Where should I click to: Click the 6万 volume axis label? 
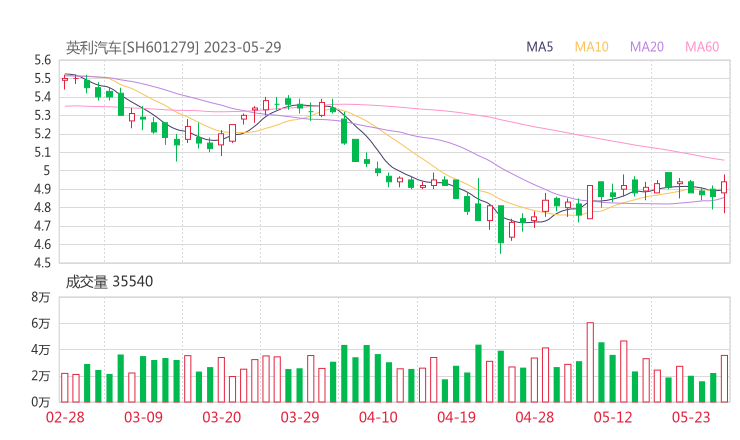pyautogui.click(x=41, y=323)
